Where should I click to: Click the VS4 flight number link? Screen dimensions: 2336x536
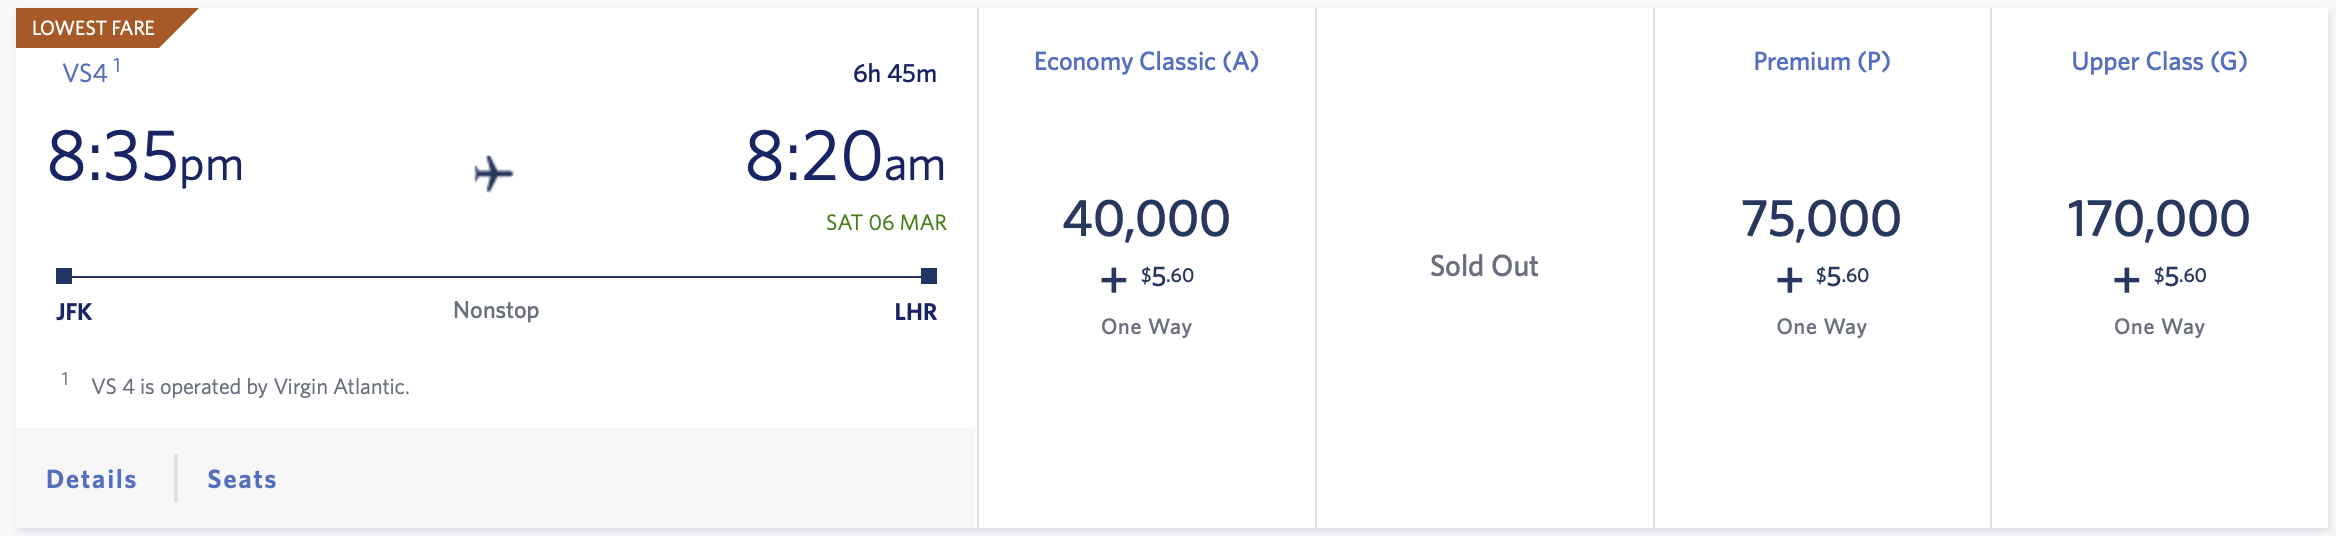click(85, 73)
